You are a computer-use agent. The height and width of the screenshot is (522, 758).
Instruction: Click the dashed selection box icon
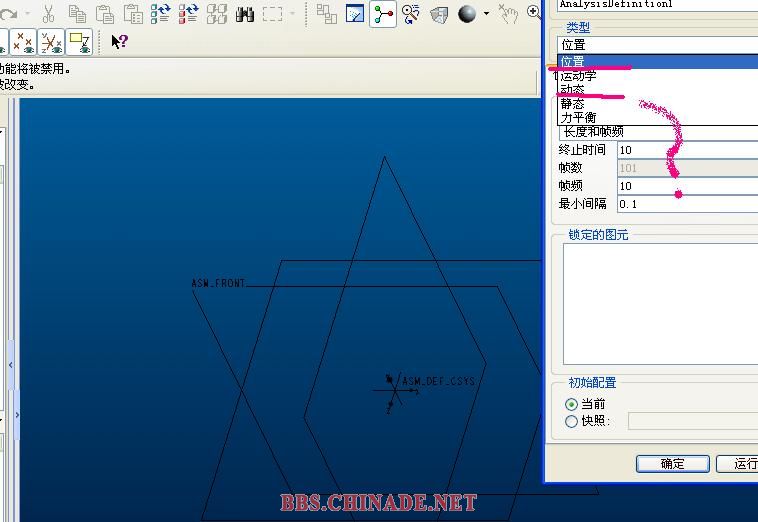coord(272,14)
